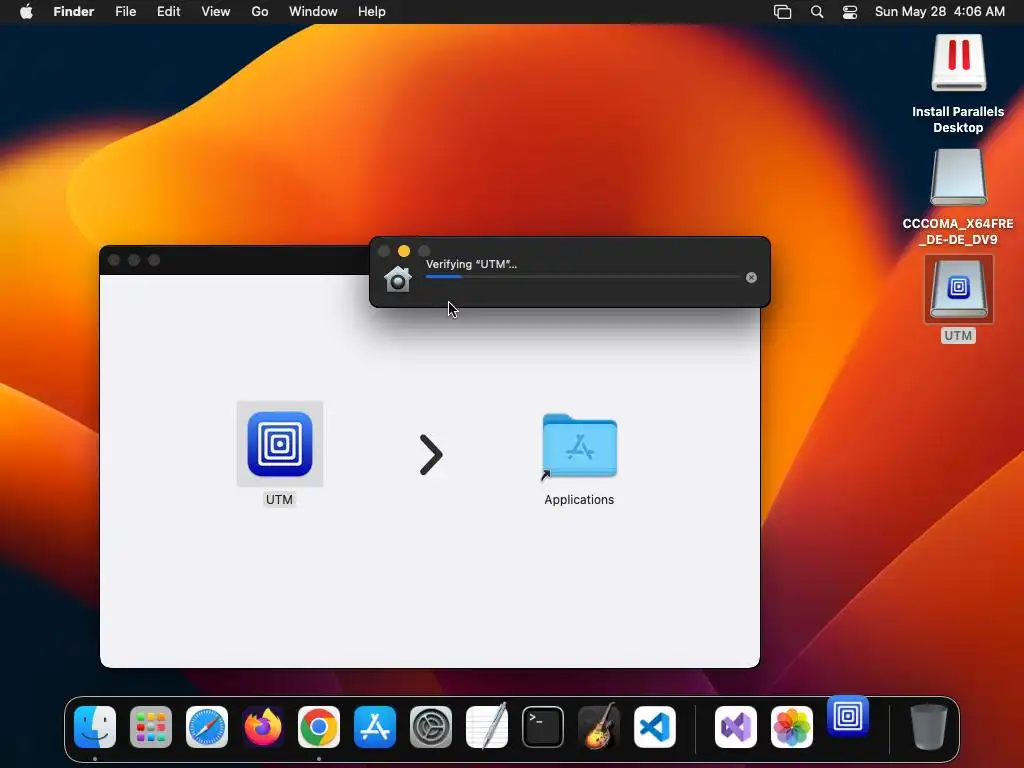Click the UTM volume label on desktop
Screen dimensions: 1024x768
pyautogui.click(x=958, y=336)
